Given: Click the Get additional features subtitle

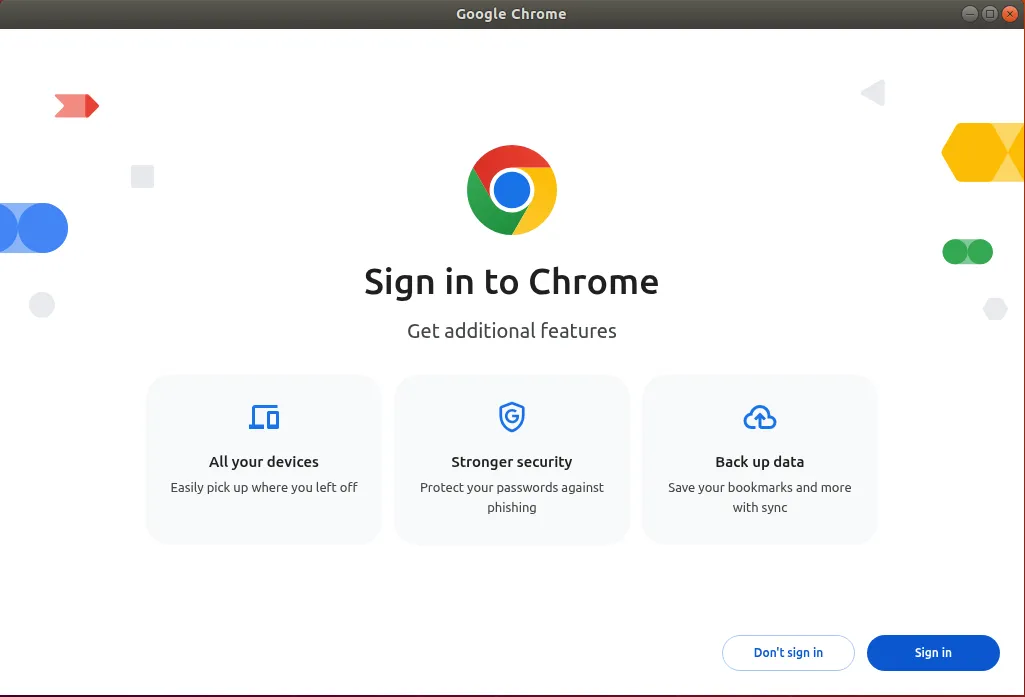Looking at the screenshot, I should pos(511,330).
